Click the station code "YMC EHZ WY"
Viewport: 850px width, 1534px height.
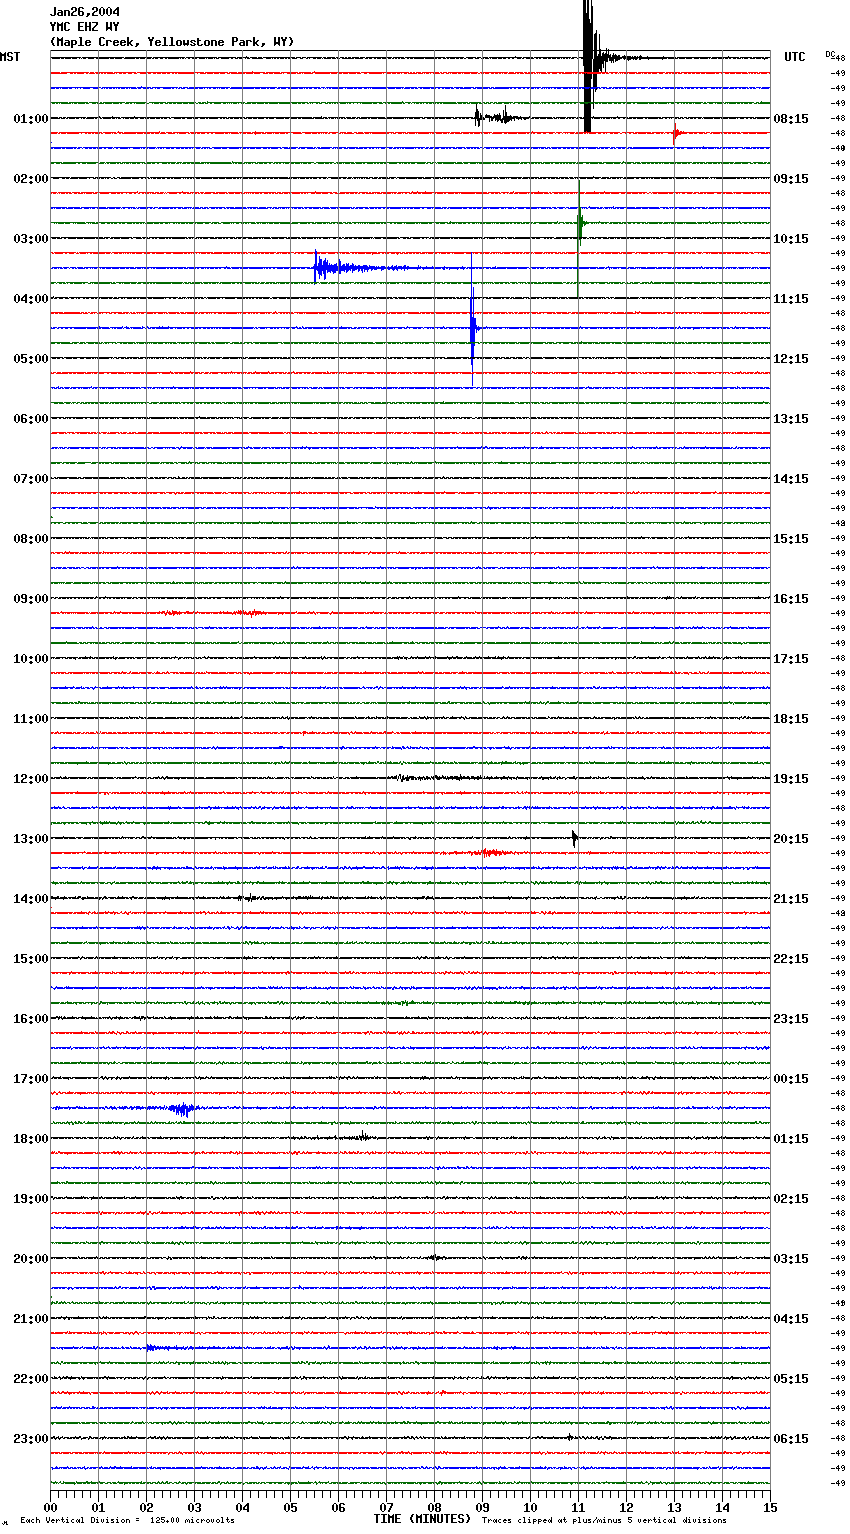[84, 27]
